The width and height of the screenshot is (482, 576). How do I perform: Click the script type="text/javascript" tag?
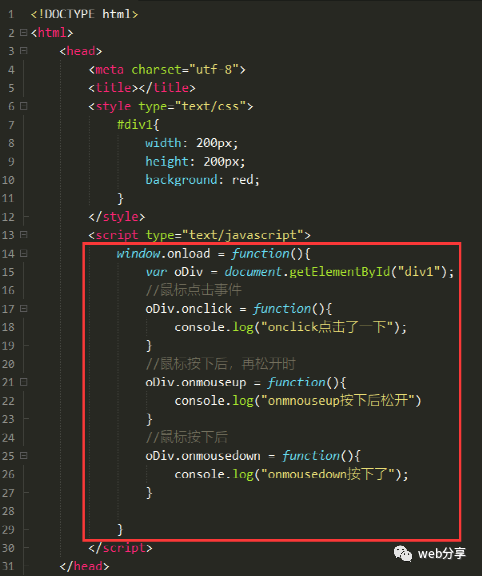[199, 235]
